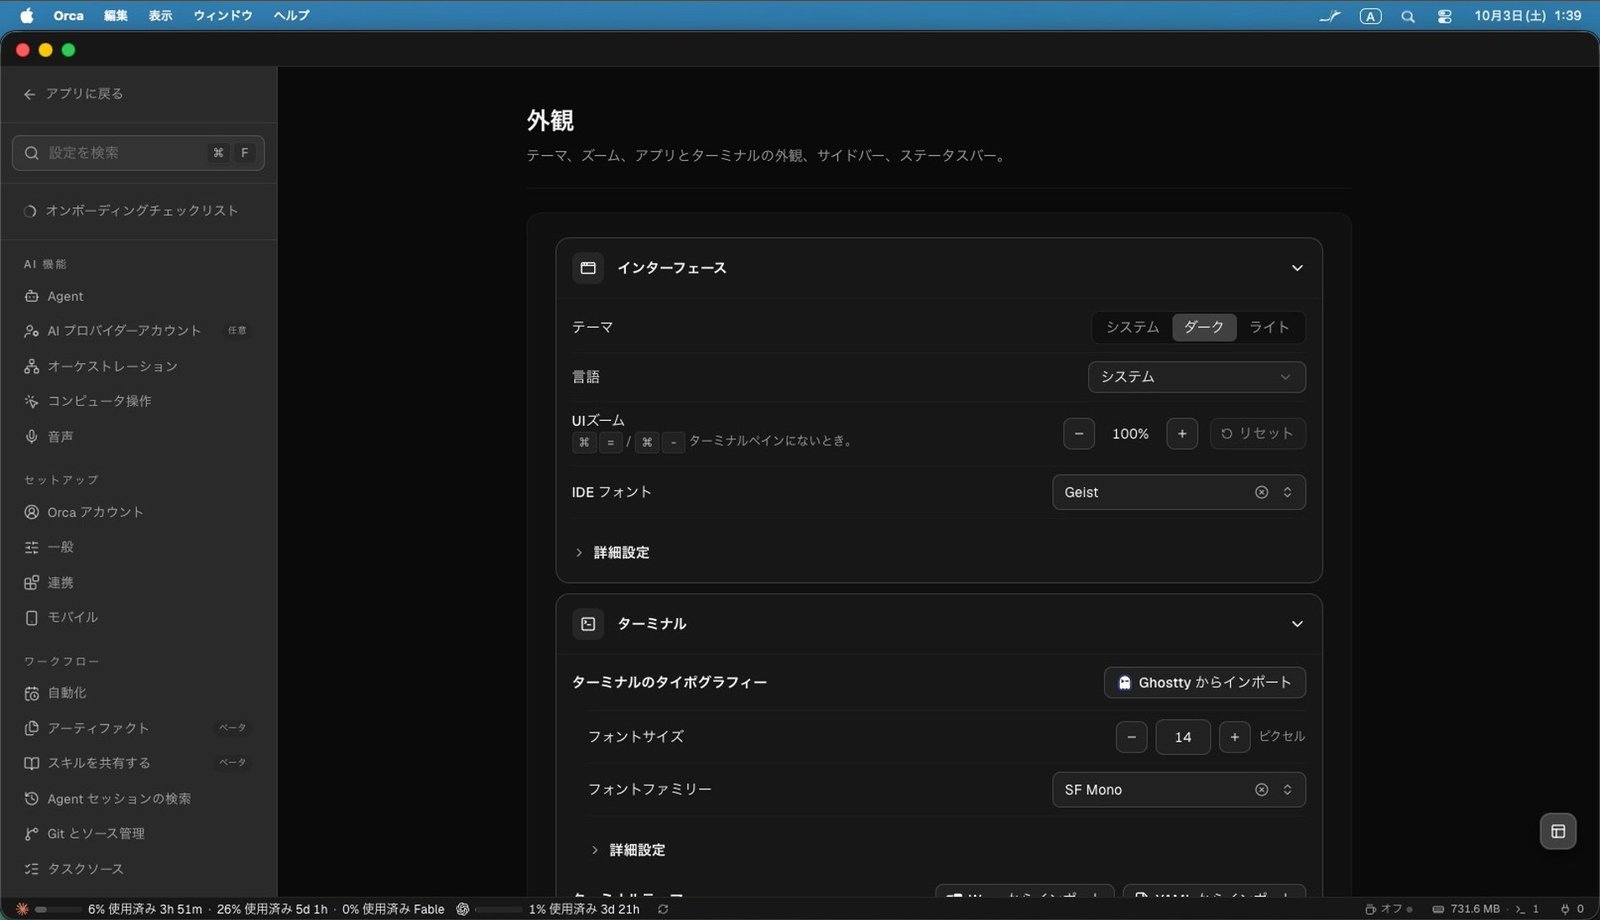This screenshot has width=1600, height=920.
Task: Select システム theme option
Action: [1132, 327]
